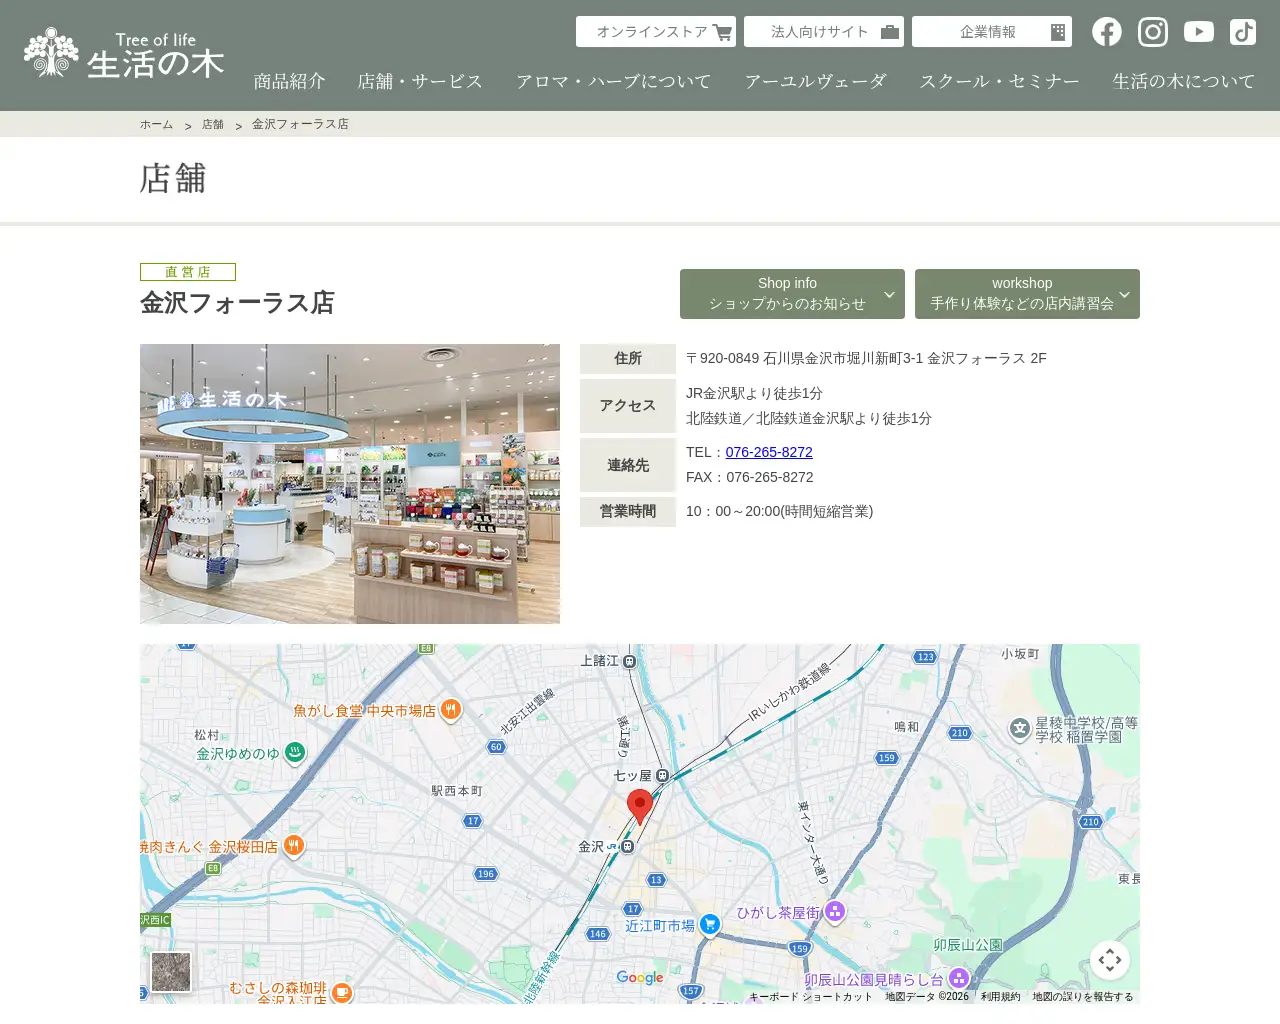Click 地図の誤りを報告する link

coord(1083,996)
